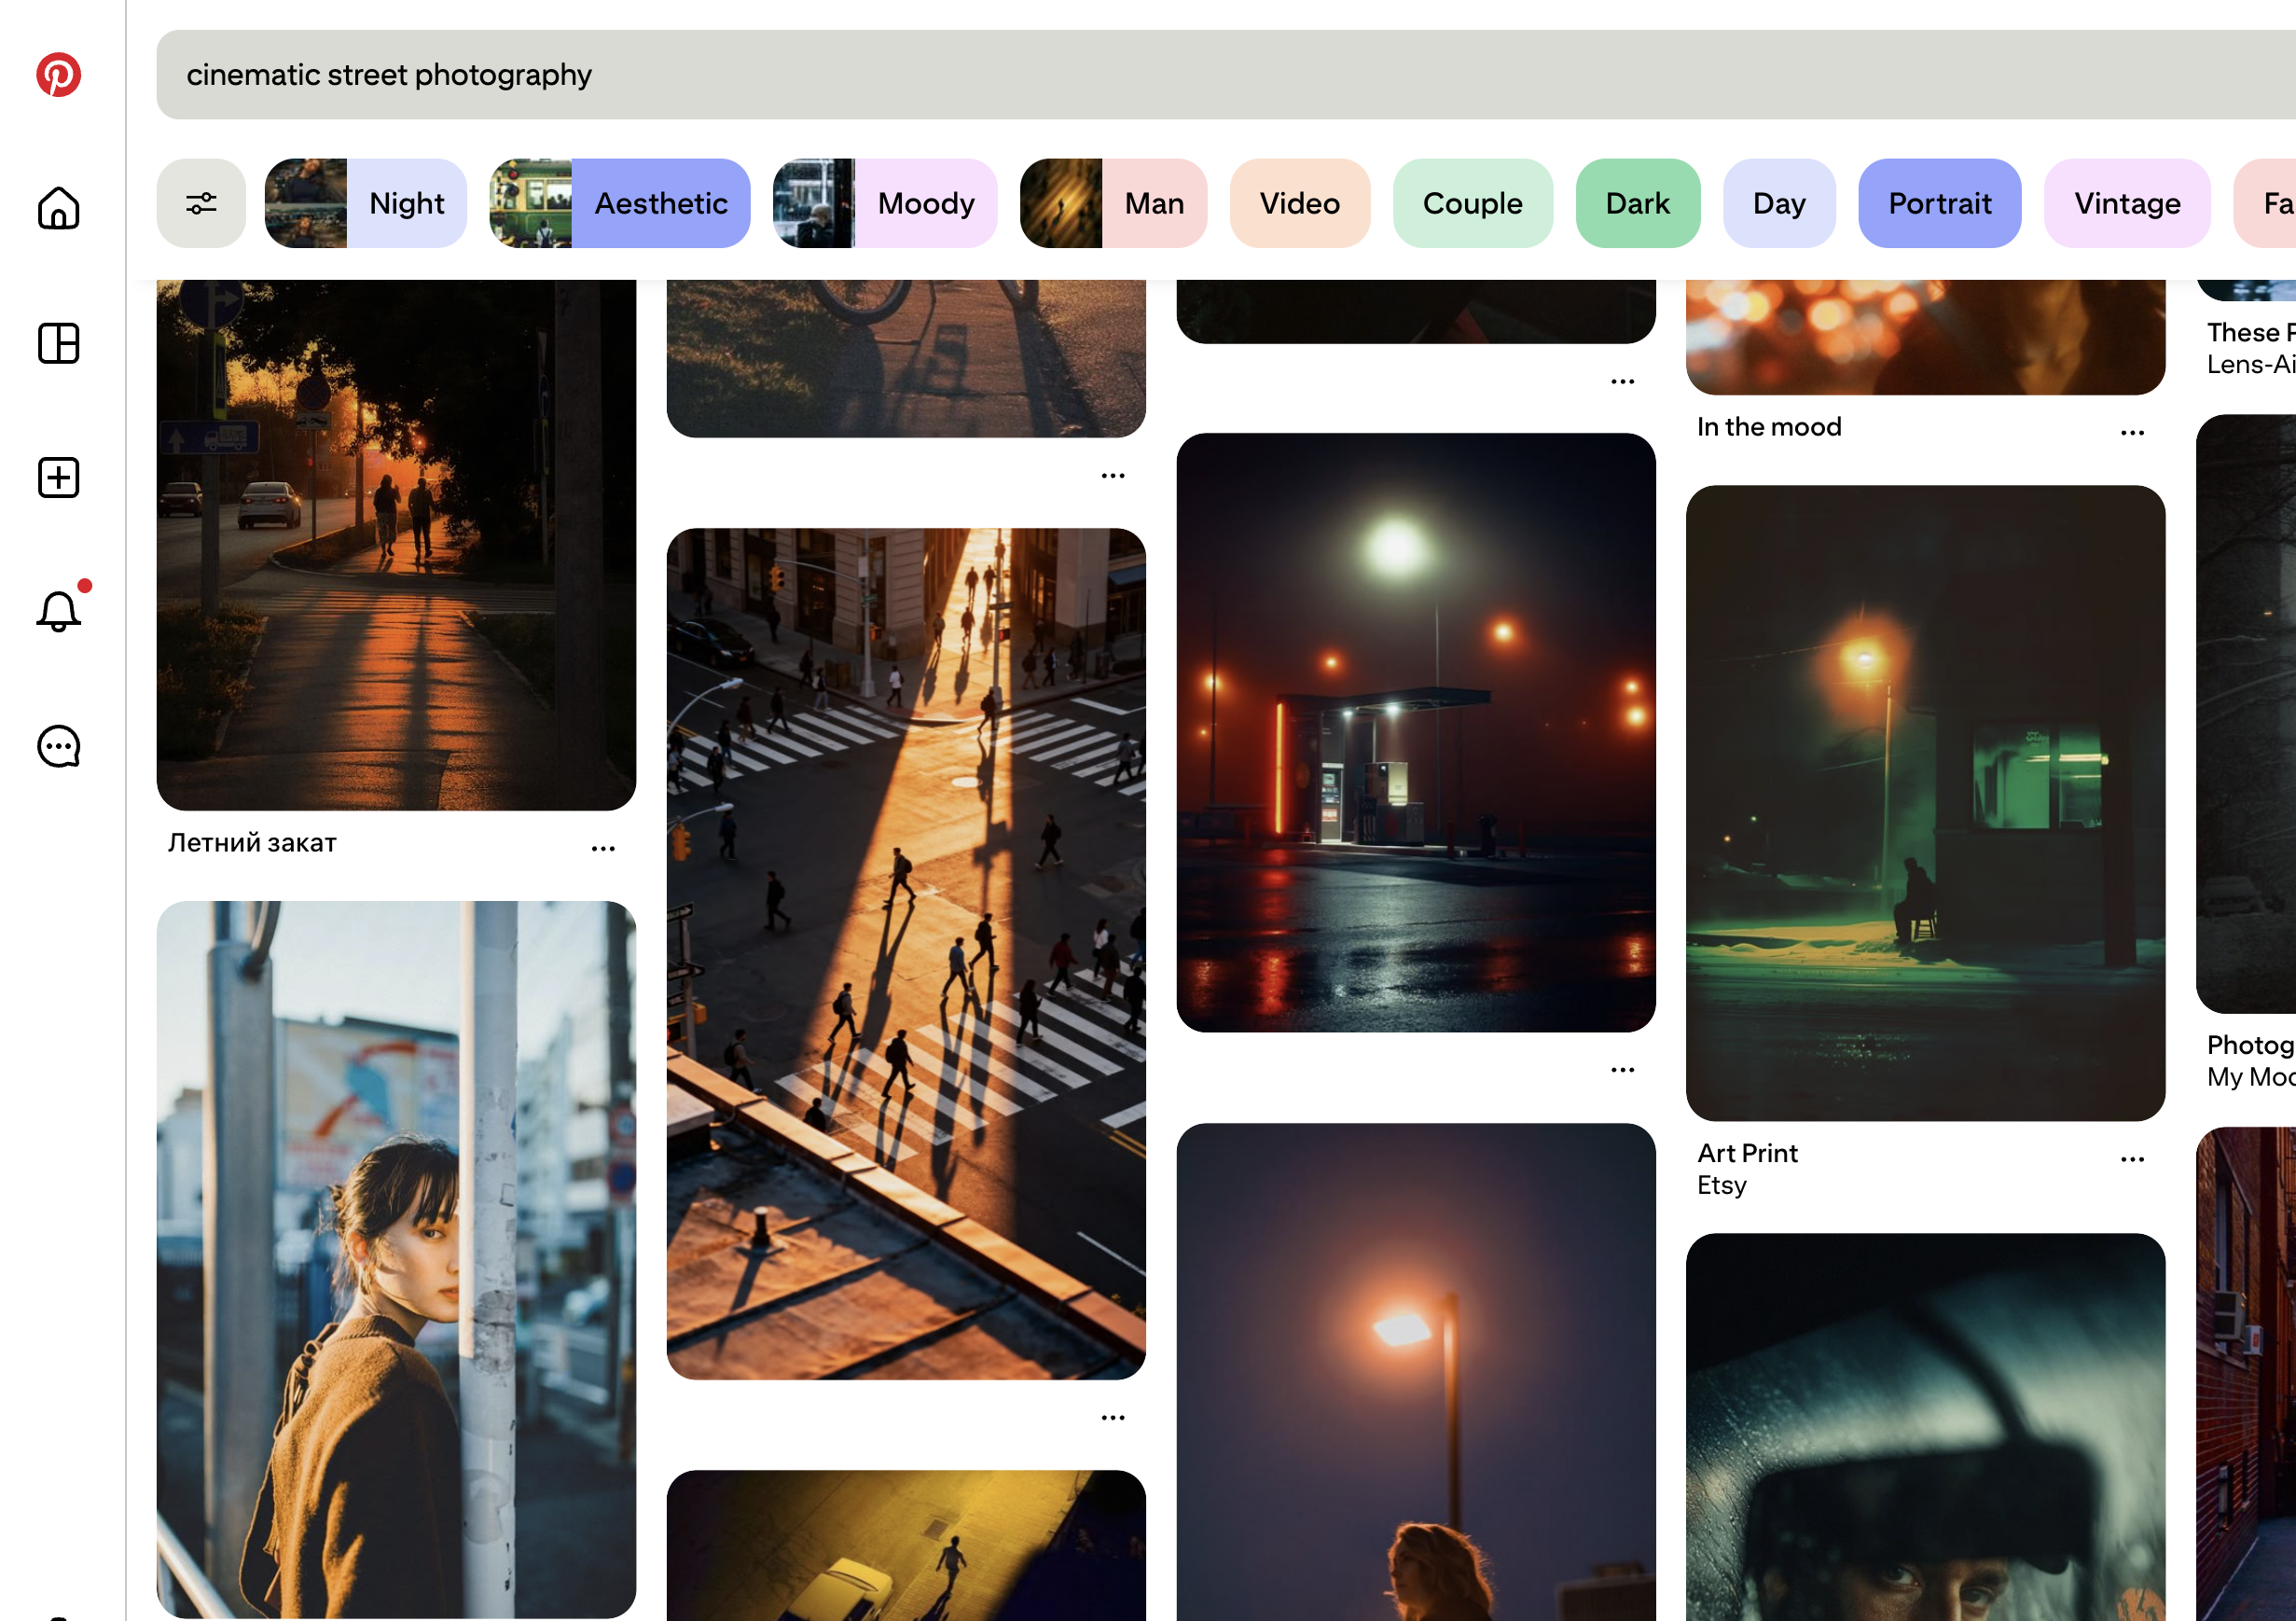The image size is (2296, 1621).
Task: Choose the Vintage filter chip
Action: click(2128, 203)
